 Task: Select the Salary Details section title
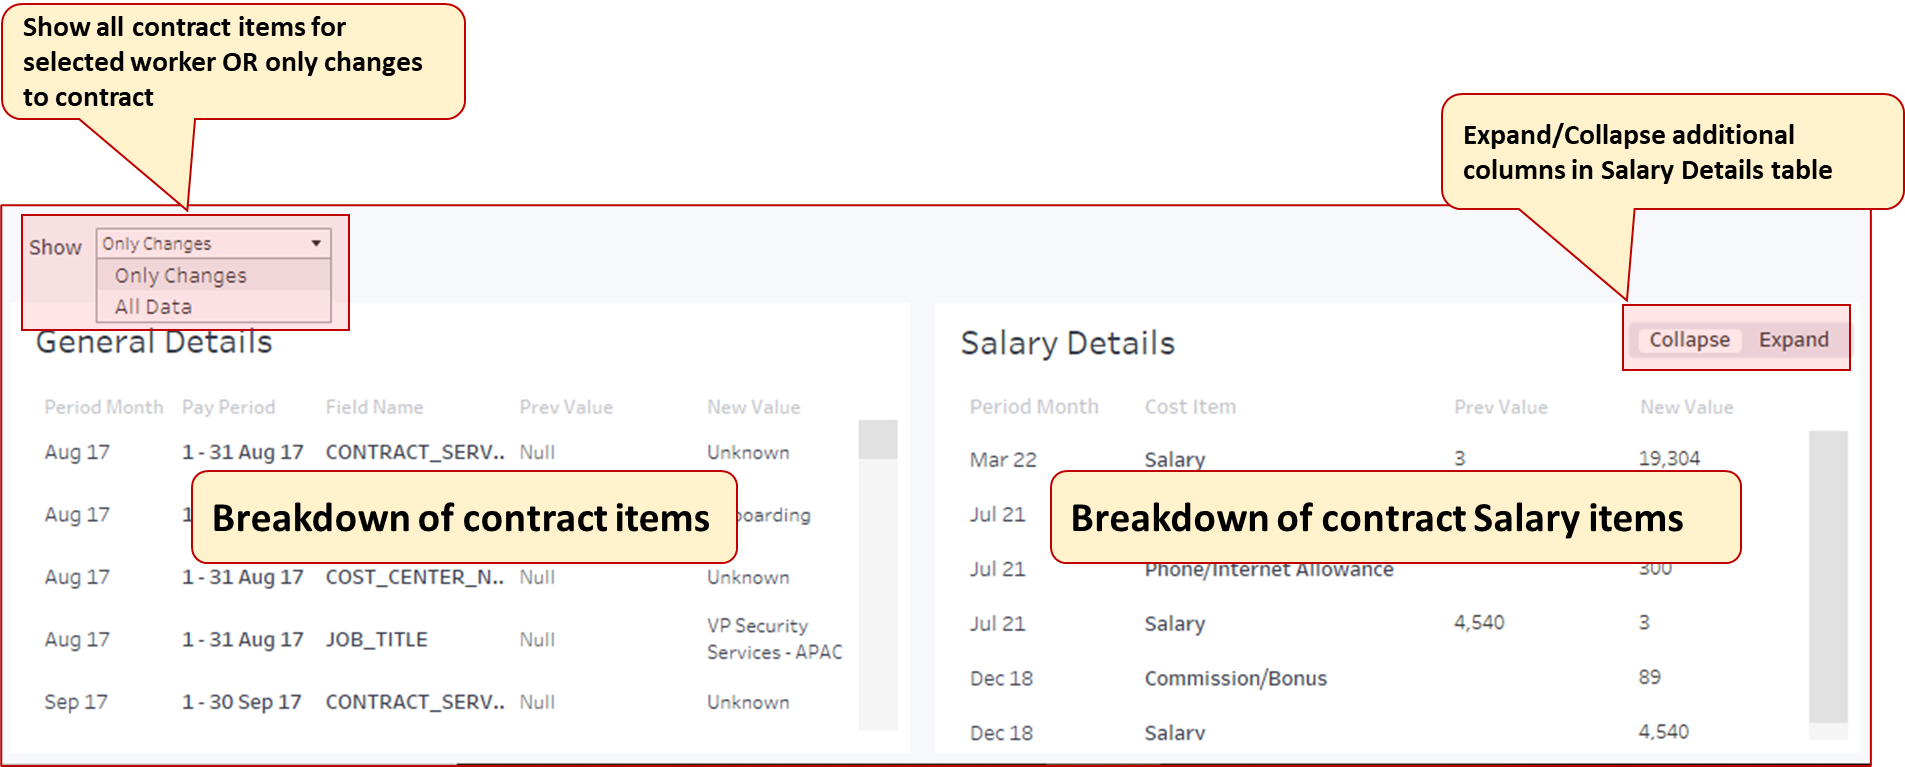(1067, 342)
